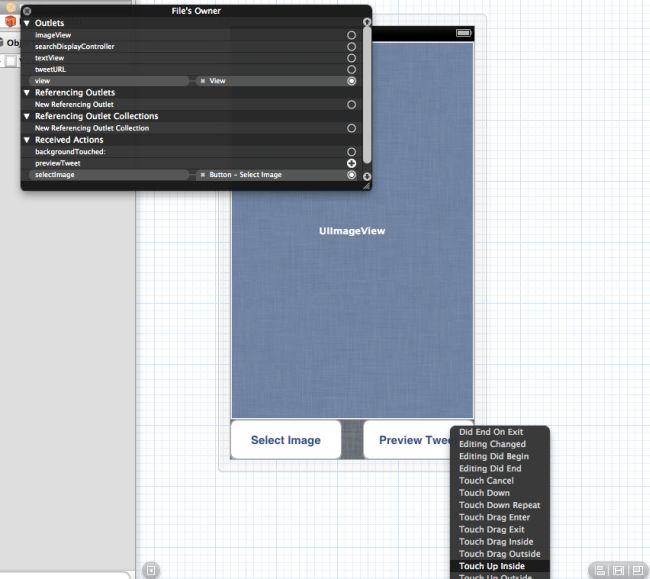Select the backgroundTouched: action label
Viewport: 650px width, 579px height.
click(x=70, y=152)
